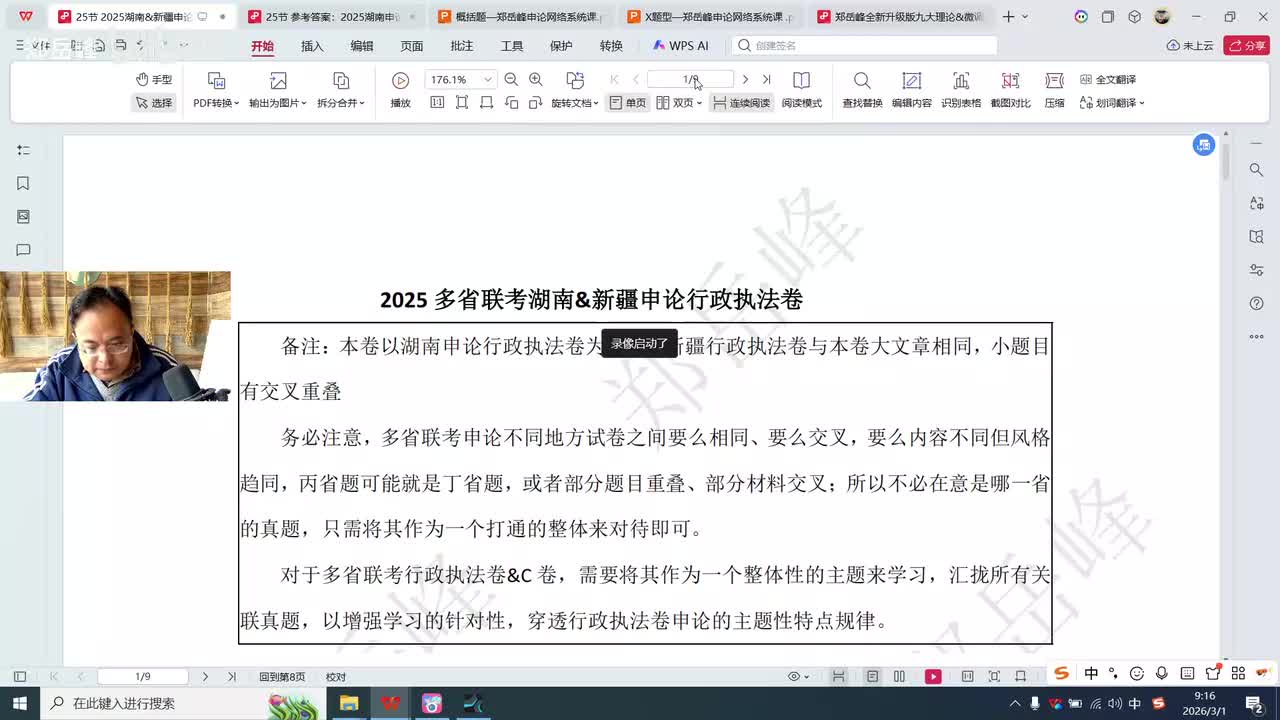Open the comments panel in left sidebar

pos(23,250)
